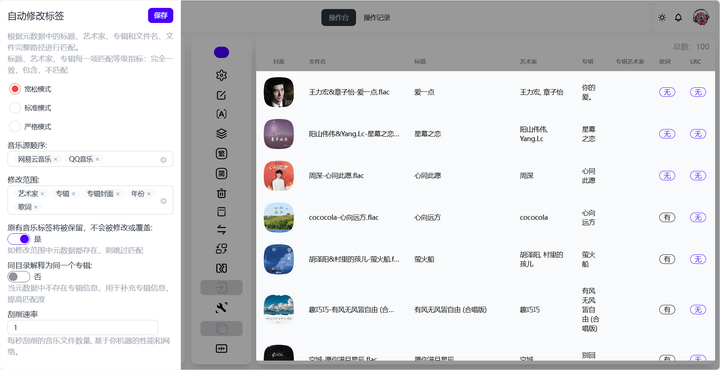Open settings via the sidebar gear icon
The image size is (720, 370).
pyautogui.click(x=221, y=75)
